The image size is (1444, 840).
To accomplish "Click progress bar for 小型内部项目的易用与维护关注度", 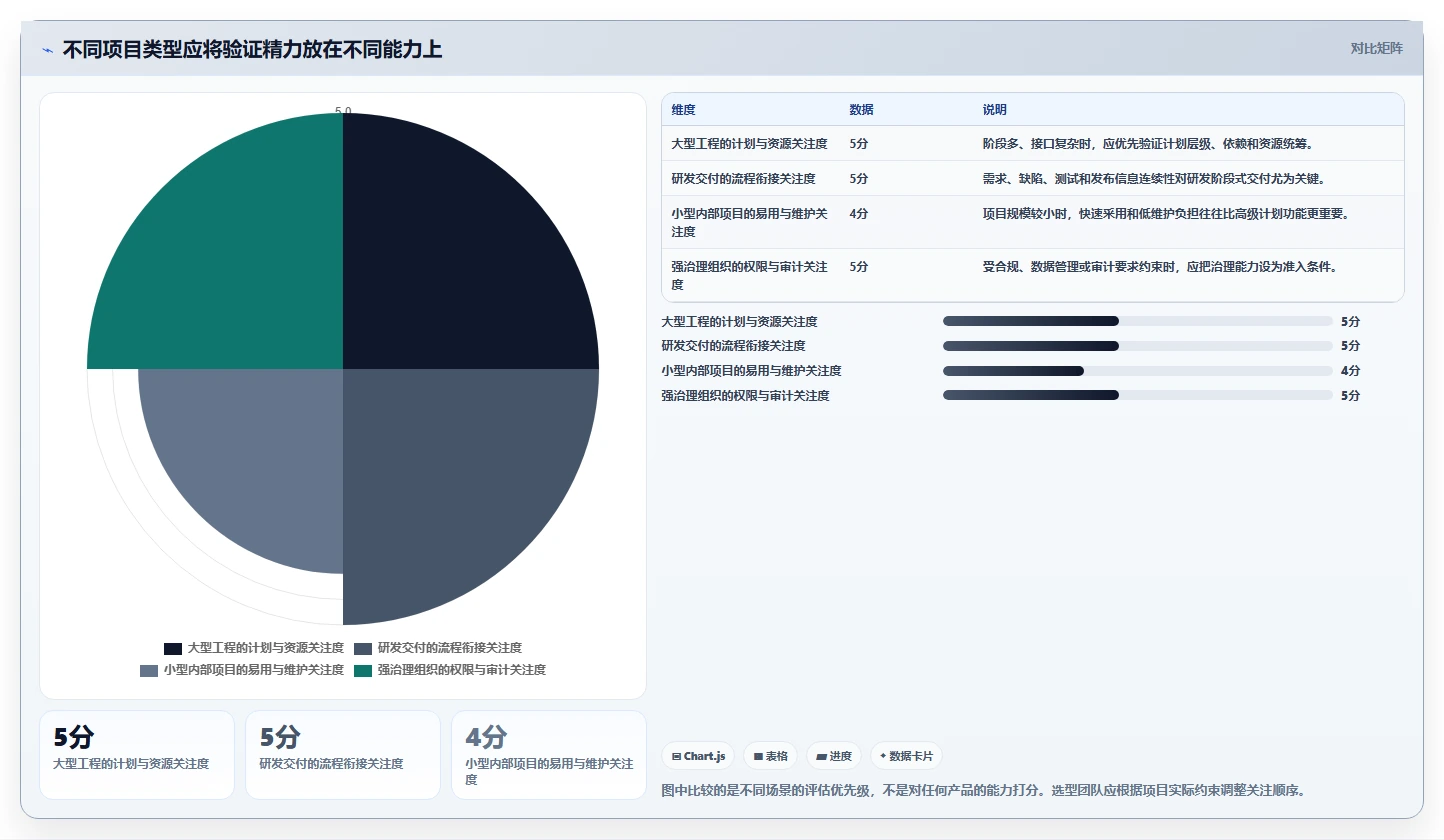I will (1138, 371).
